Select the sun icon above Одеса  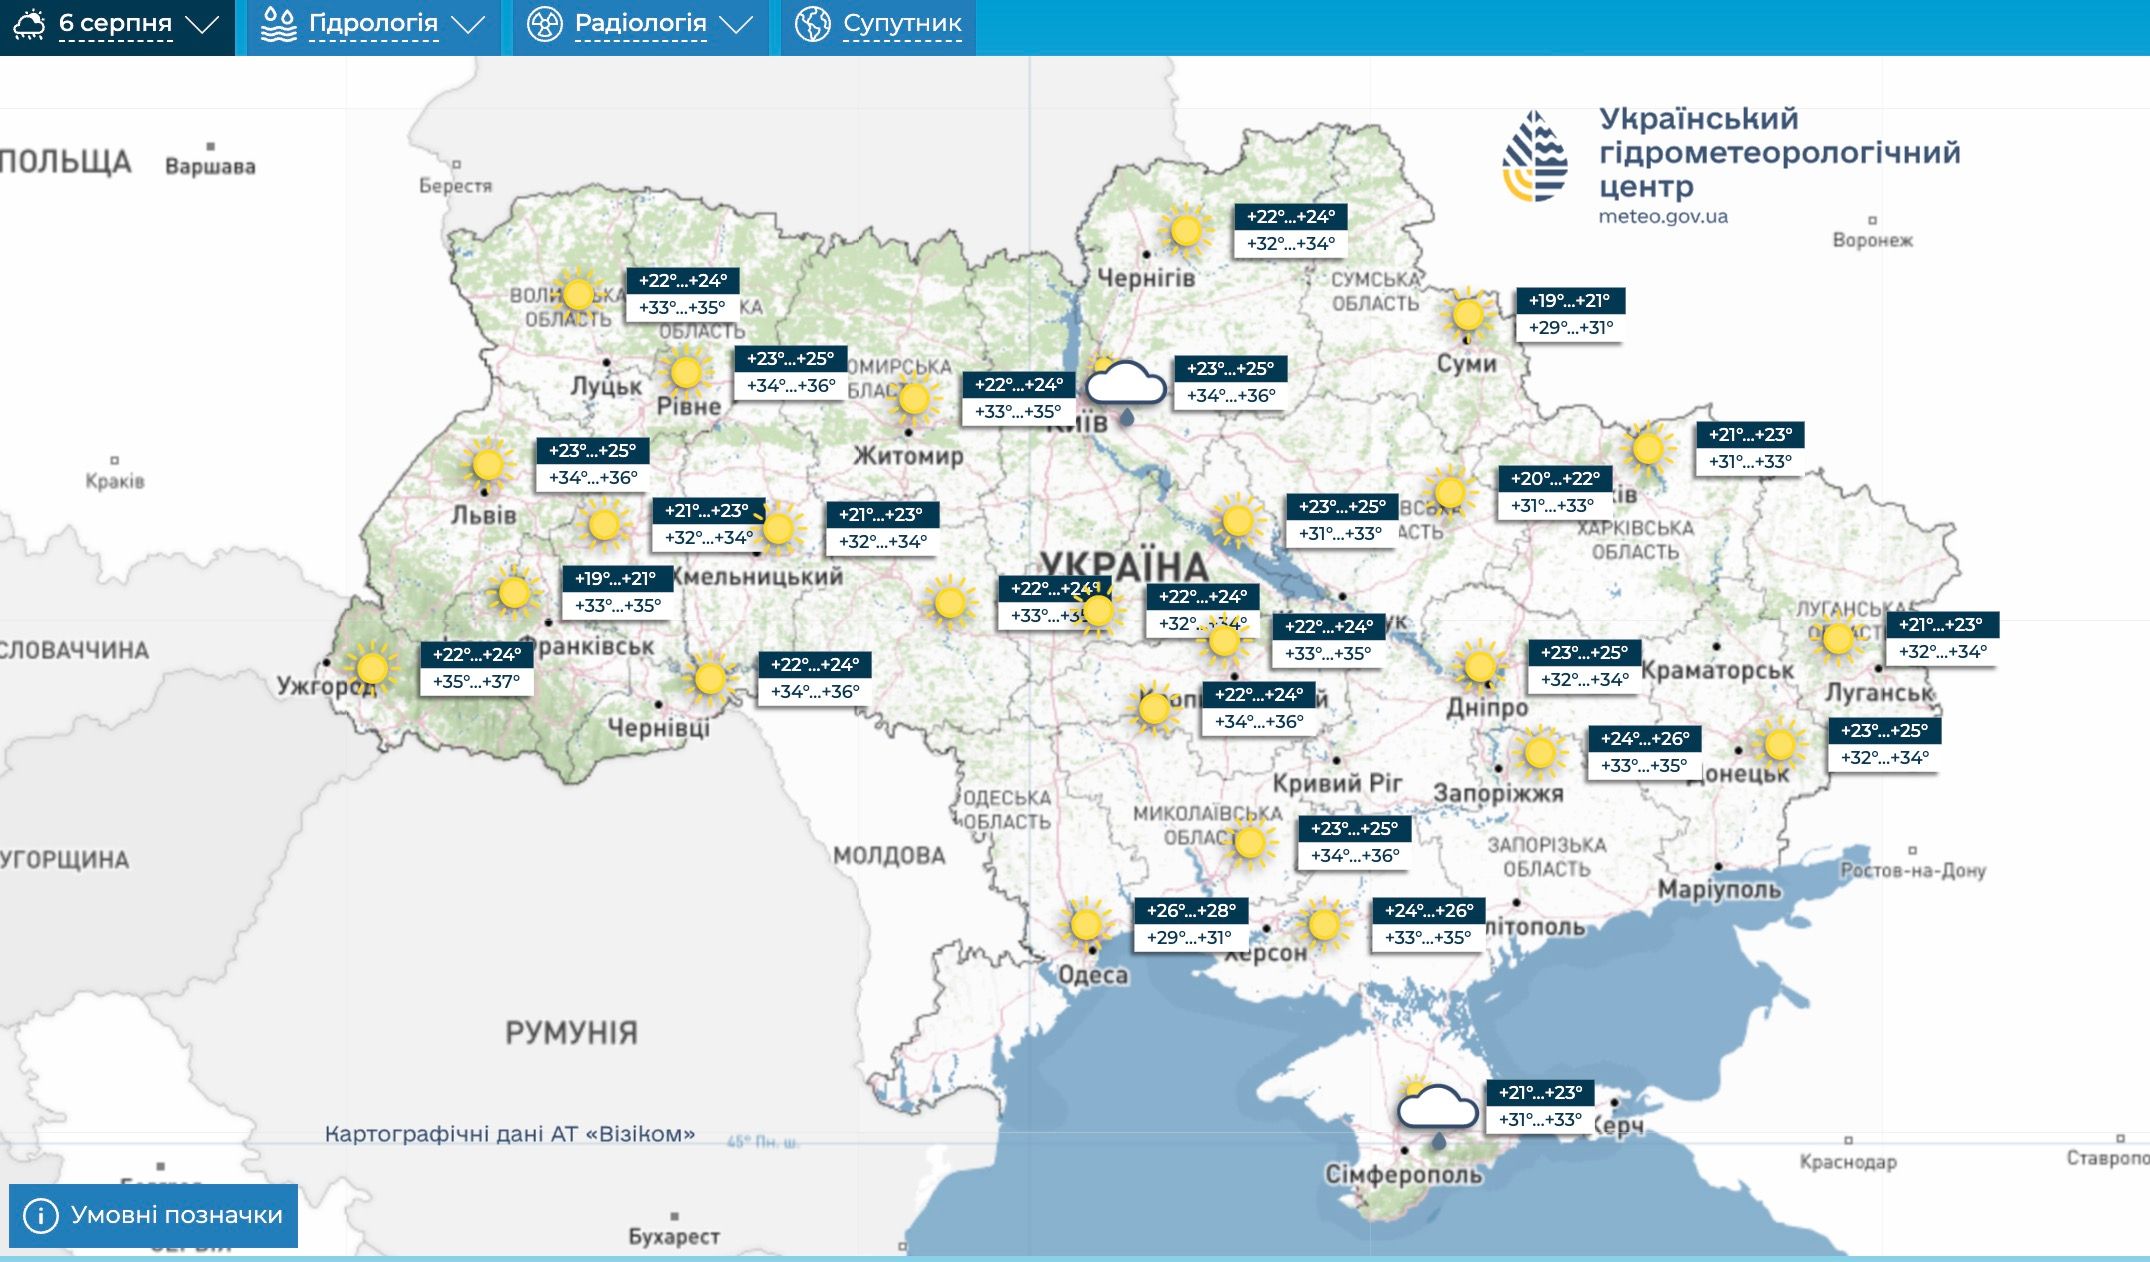(x=1085, y=924)
